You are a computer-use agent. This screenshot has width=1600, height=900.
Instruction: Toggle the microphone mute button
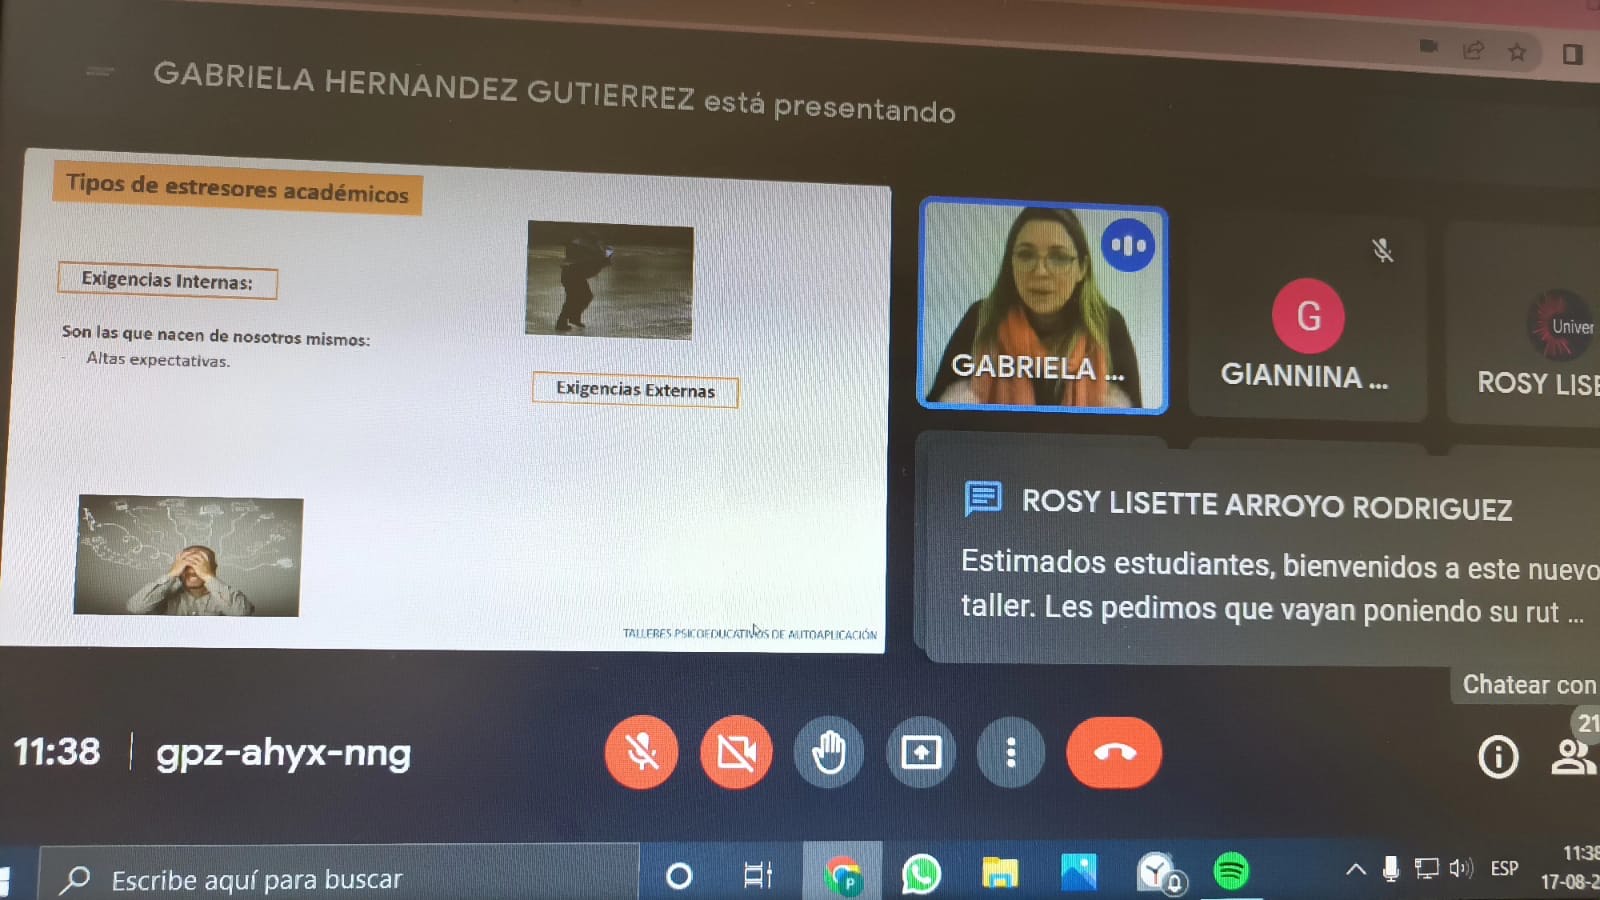tap(641, 752)
